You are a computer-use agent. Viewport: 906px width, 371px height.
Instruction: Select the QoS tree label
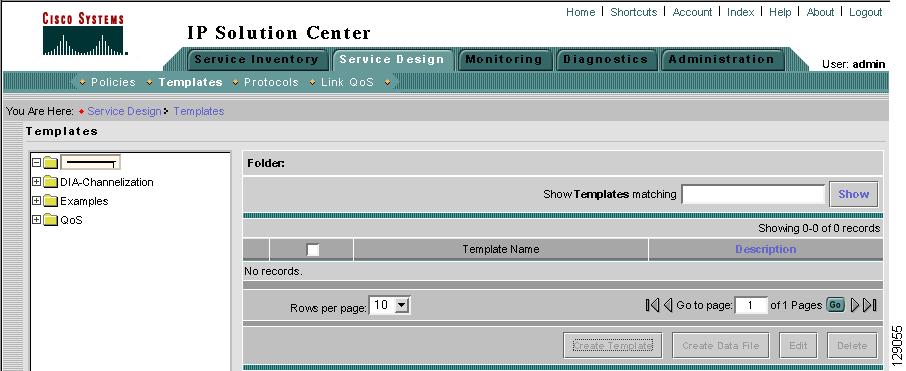[71, 221]
